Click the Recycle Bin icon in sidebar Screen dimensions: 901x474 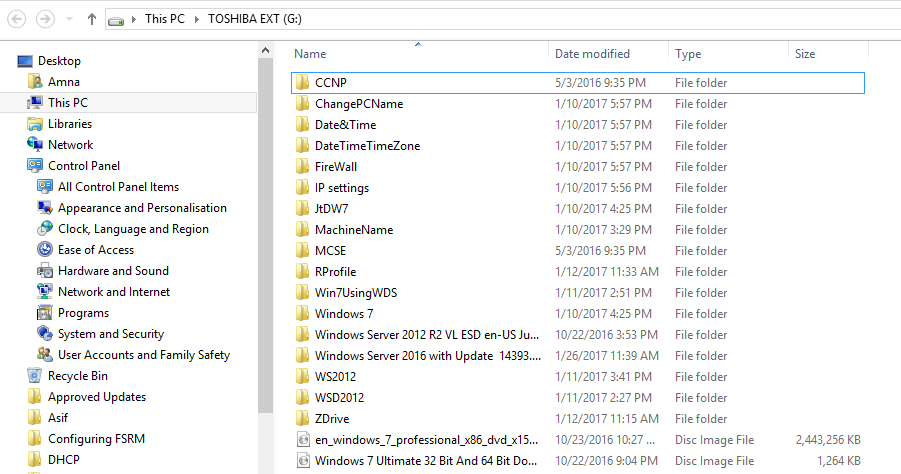[34, 376]
